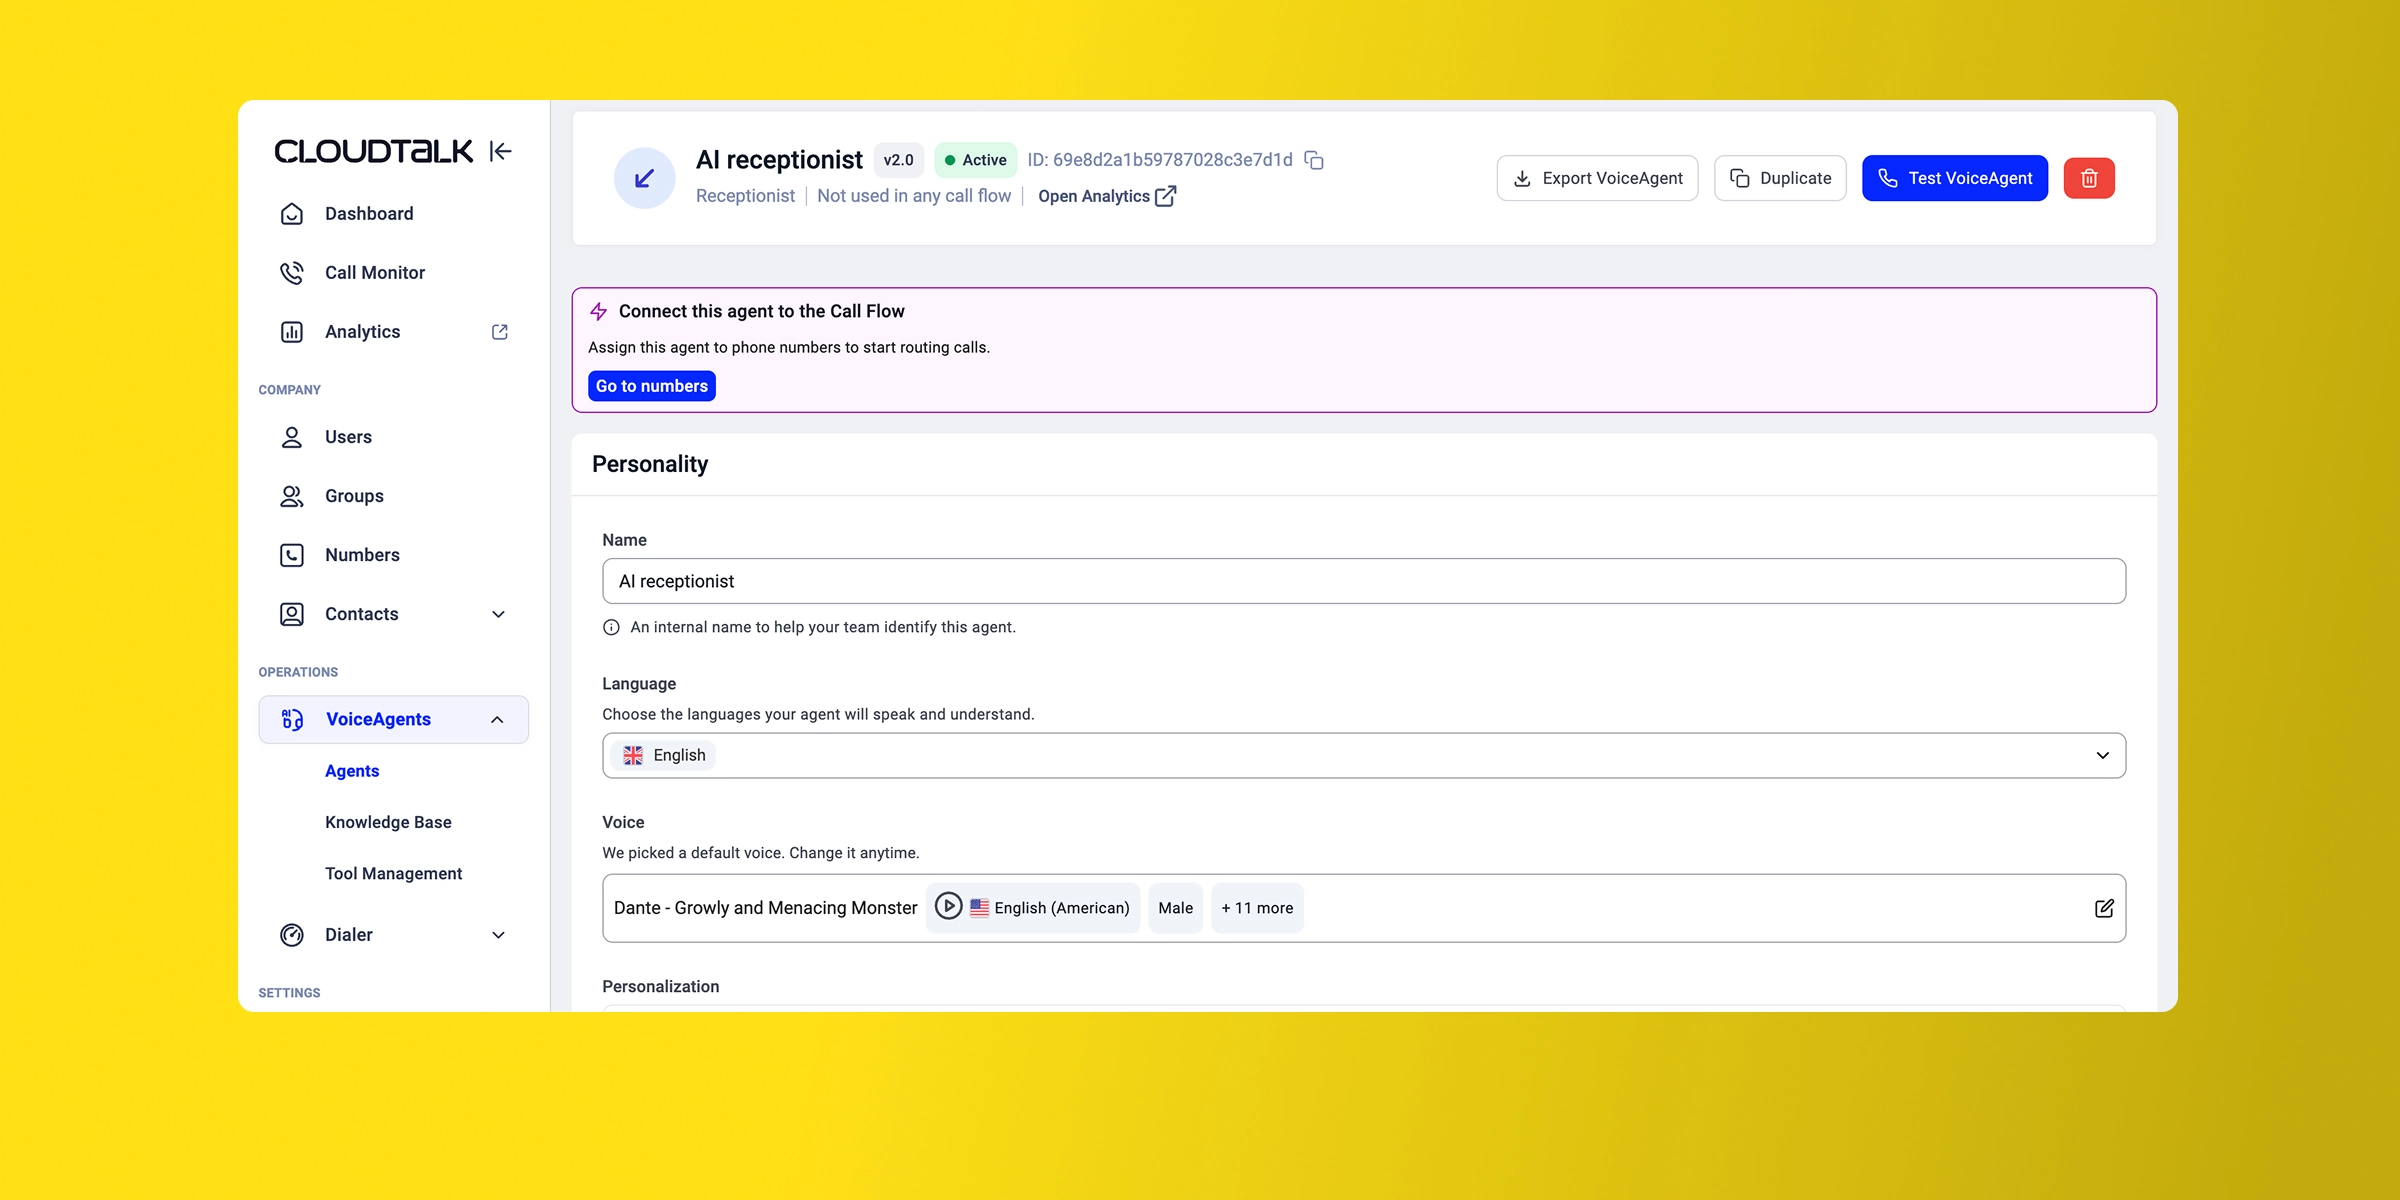Click the Active status badge
The width and height of the screenshot is (2400, 1200).
coord(976,160)
